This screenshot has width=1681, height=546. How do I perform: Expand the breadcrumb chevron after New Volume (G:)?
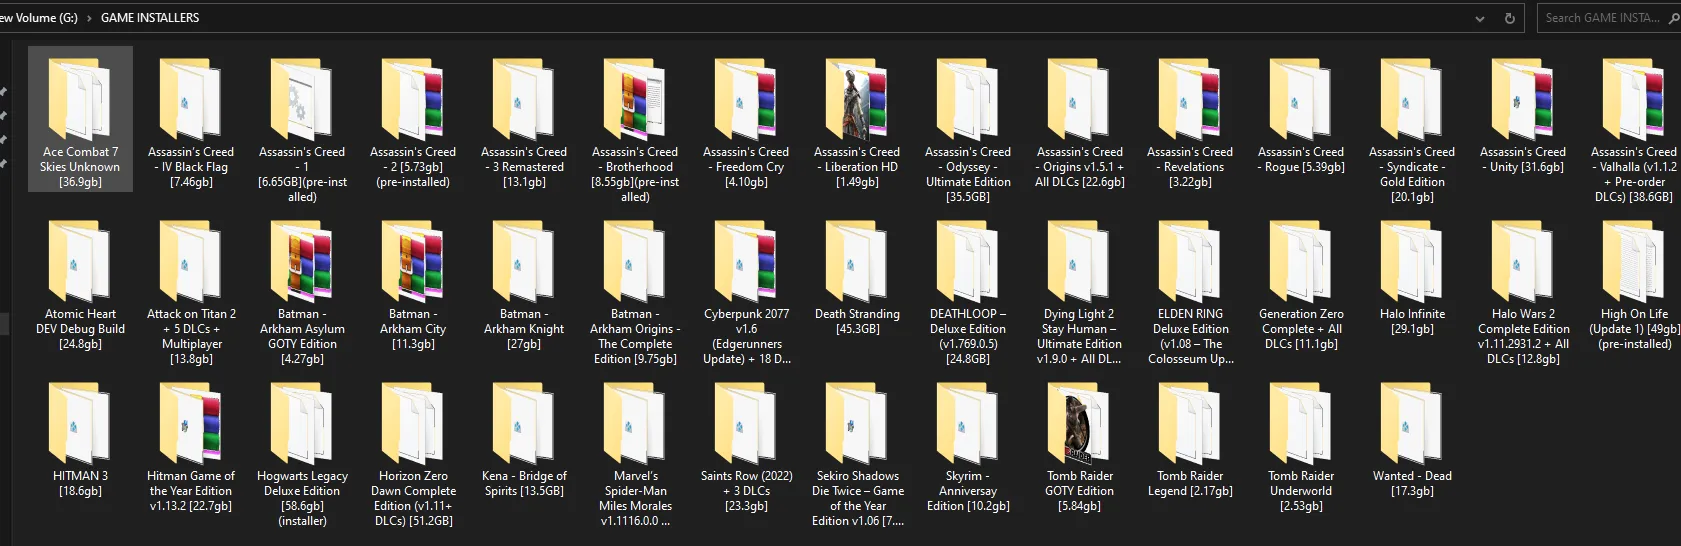pos(89,18)
